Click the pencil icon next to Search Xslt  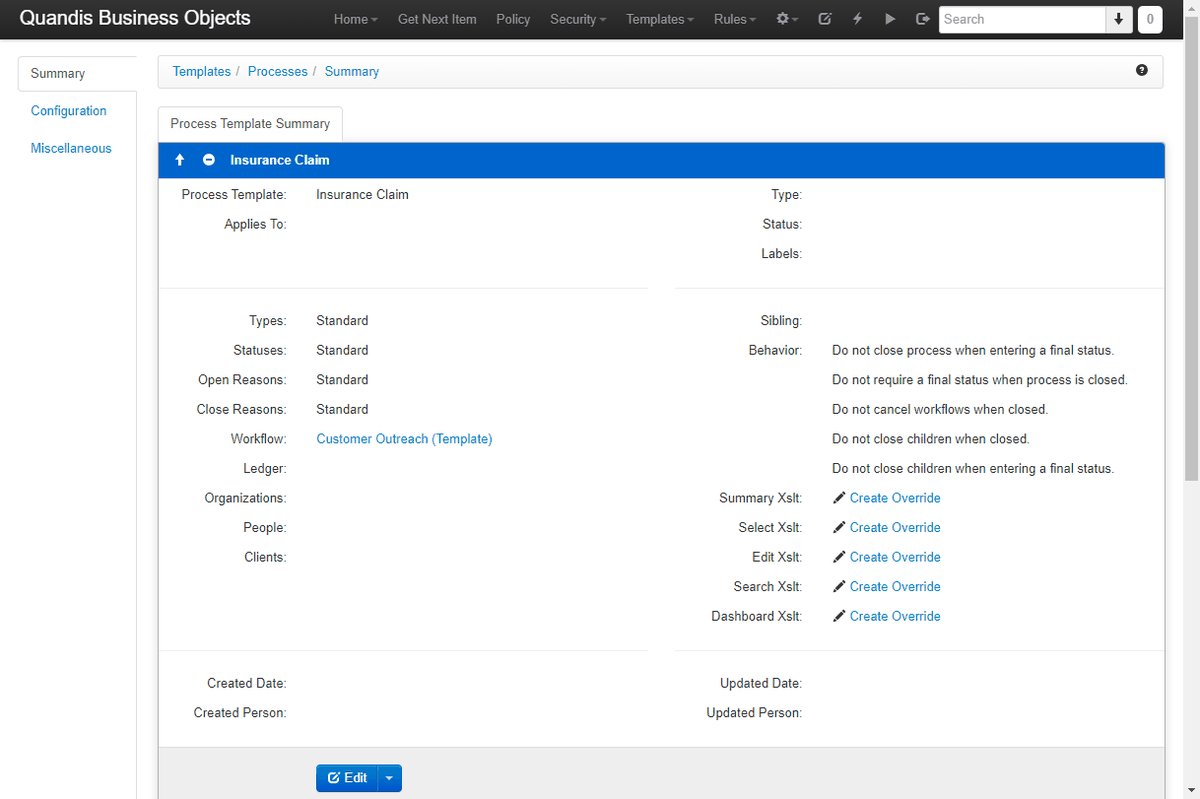click(x=839, y=586)
